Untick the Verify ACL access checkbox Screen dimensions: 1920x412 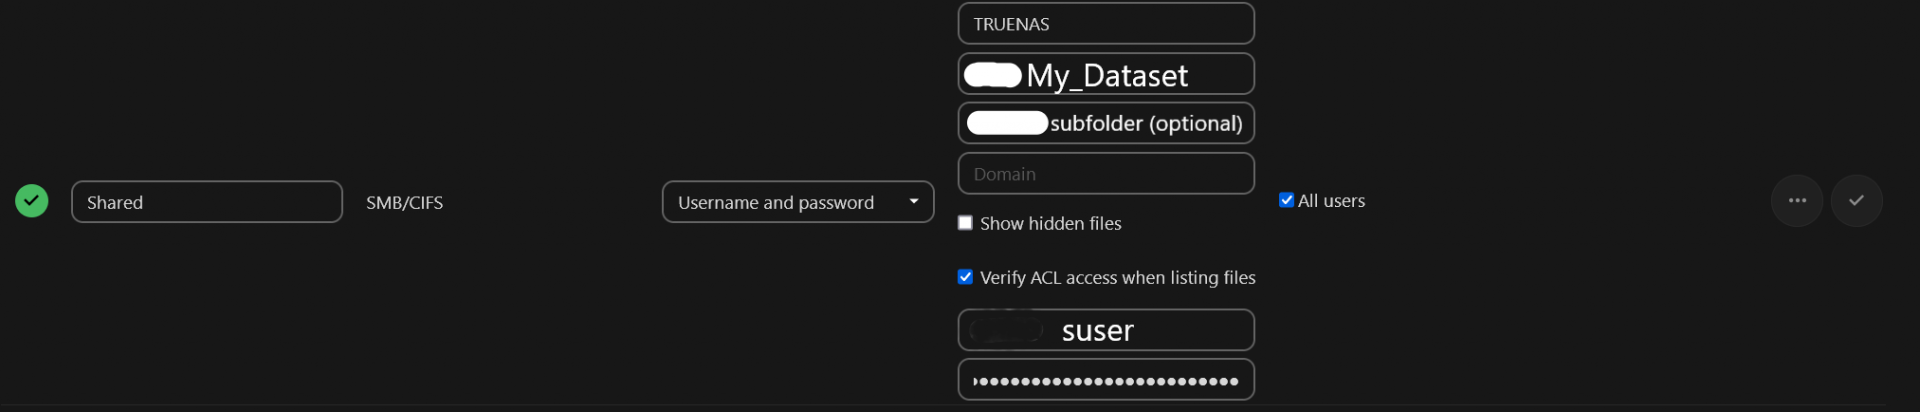[965, 277]
